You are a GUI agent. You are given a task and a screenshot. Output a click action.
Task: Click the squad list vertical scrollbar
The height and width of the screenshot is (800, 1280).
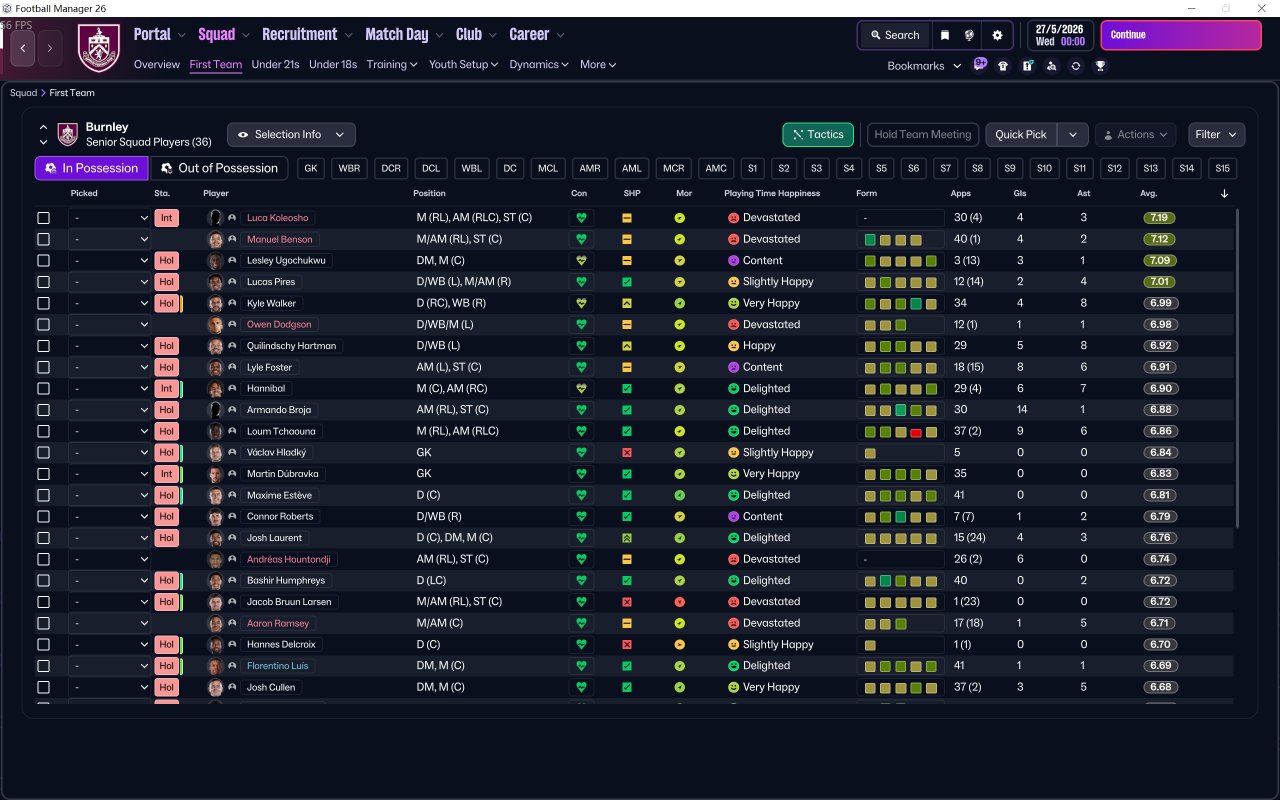click(1238, 367)
